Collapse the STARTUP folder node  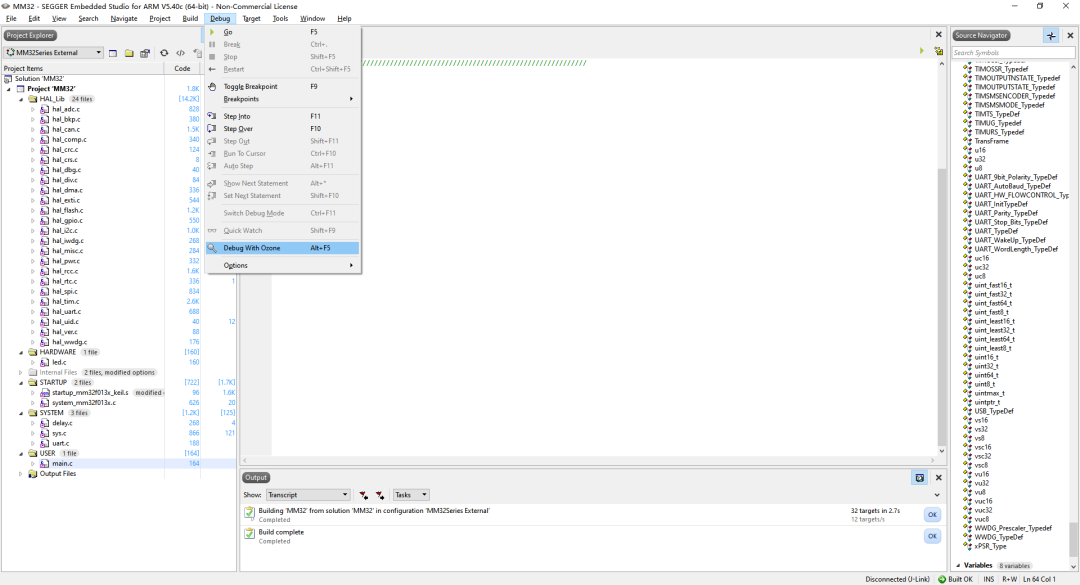pos(21,382)
